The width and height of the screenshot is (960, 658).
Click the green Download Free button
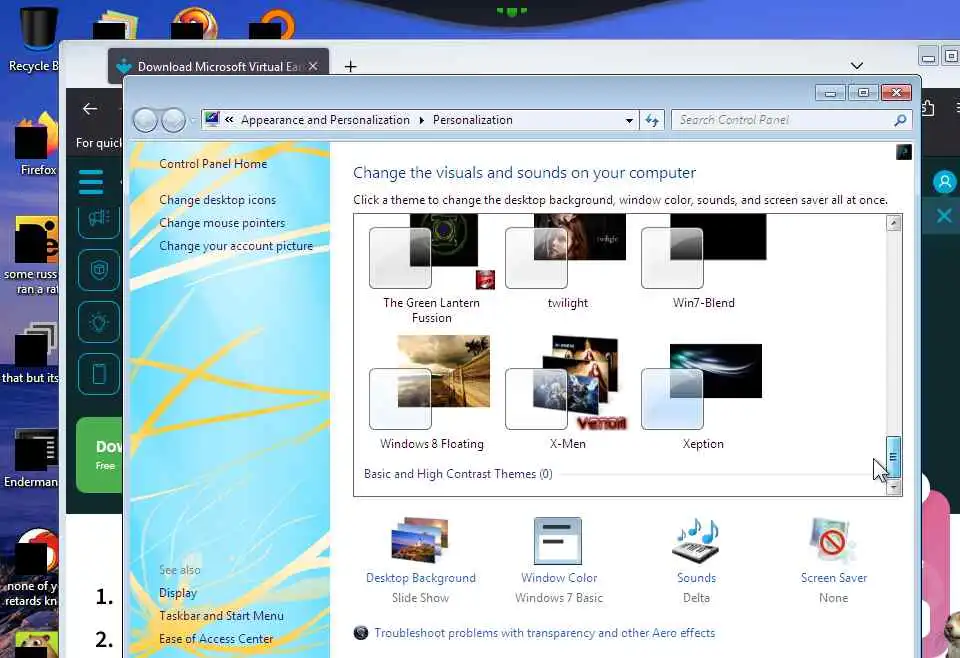click(99, 455)
